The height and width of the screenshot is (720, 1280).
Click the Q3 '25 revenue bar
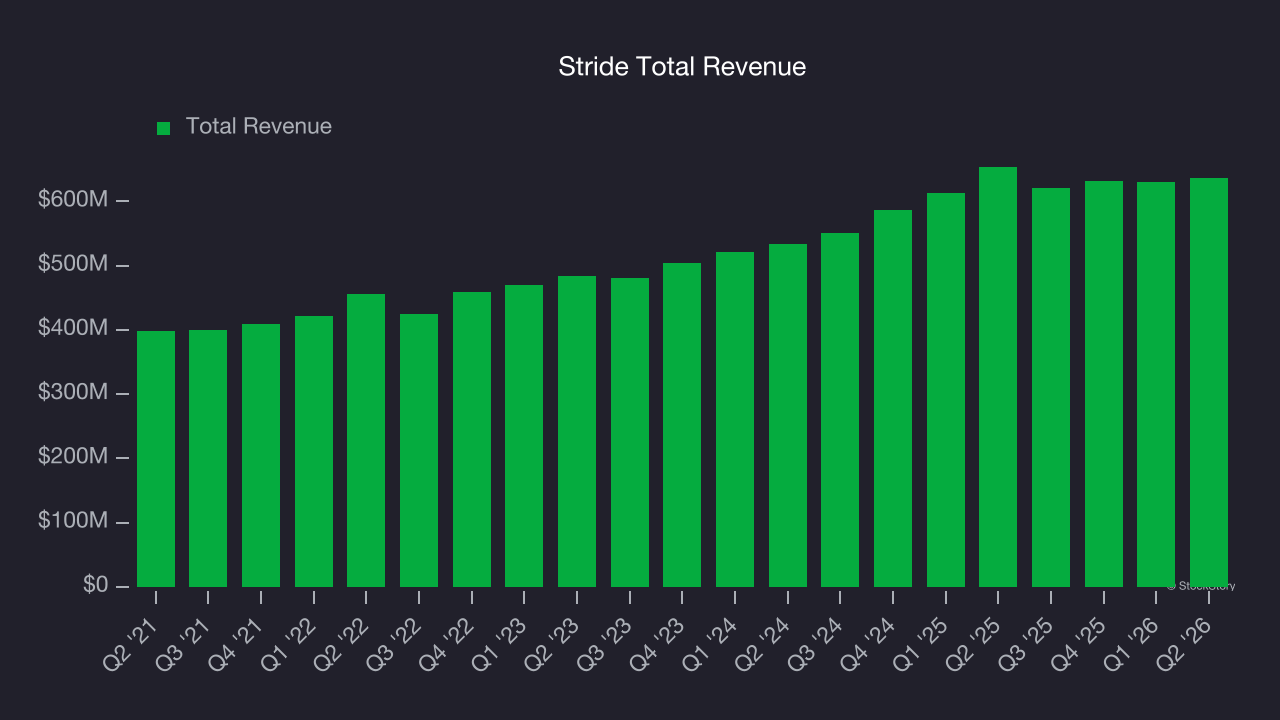click(1051, 387)
